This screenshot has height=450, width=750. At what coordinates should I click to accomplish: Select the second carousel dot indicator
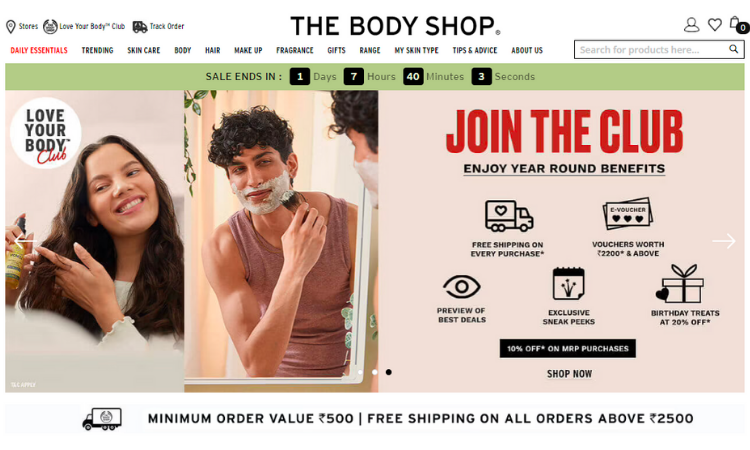click(x=375, y=372)
